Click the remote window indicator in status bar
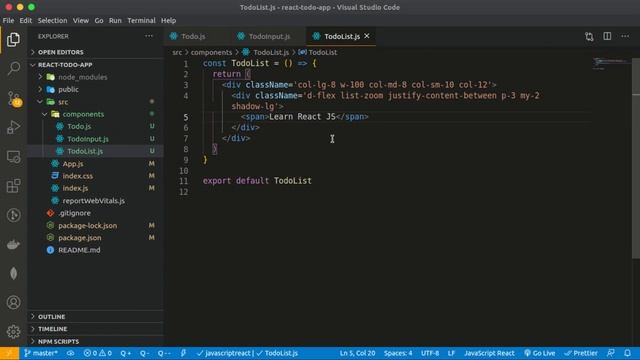This screenshot has height=360, width=640. [x=9, y=353]
